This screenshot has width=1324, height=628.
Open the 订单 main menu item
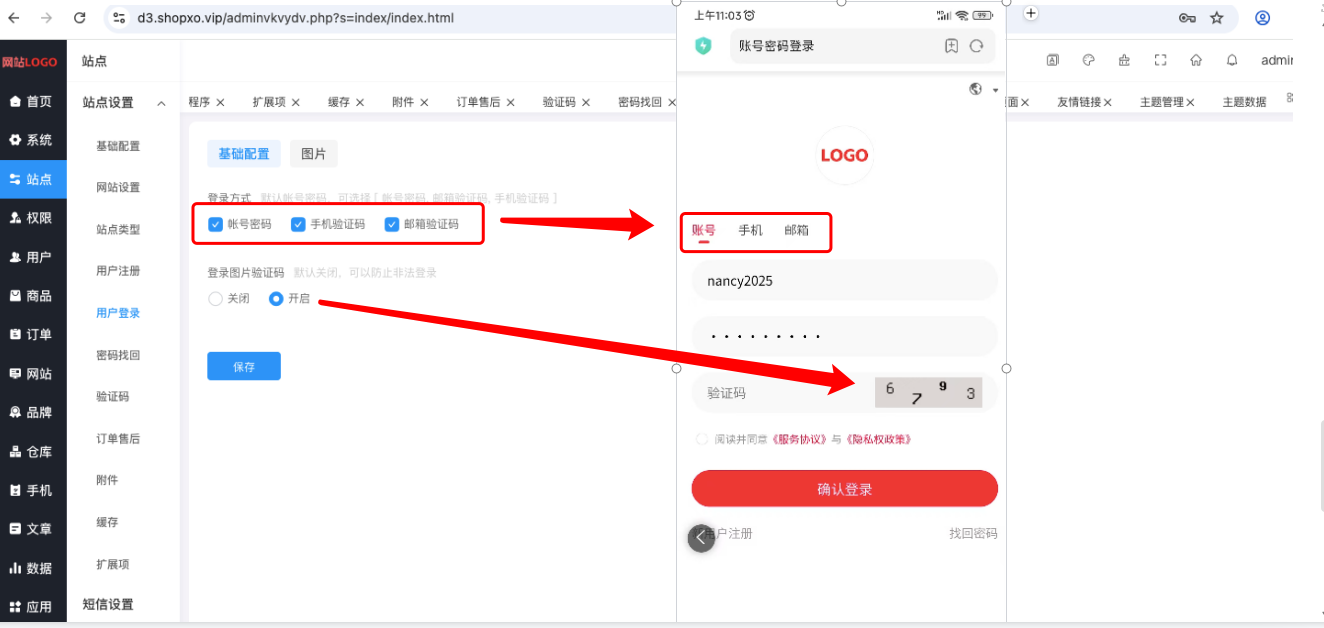point(33,334)
